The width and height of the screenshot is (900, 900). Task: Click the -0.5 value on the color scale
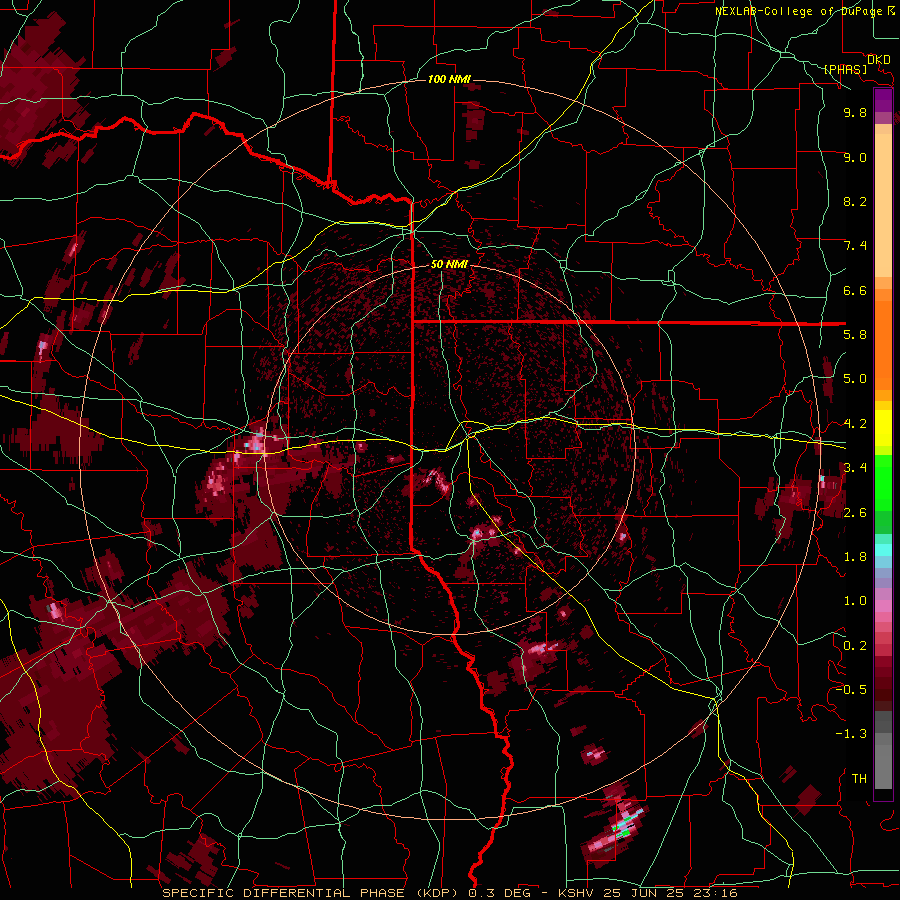pos(851,690)
